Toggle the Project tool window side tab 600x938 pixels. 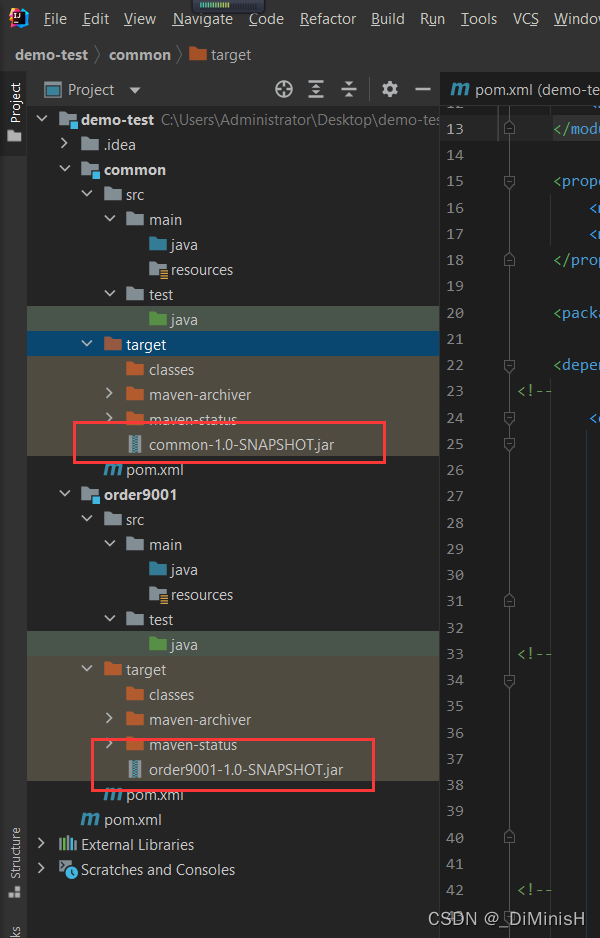tap(14, 112)
